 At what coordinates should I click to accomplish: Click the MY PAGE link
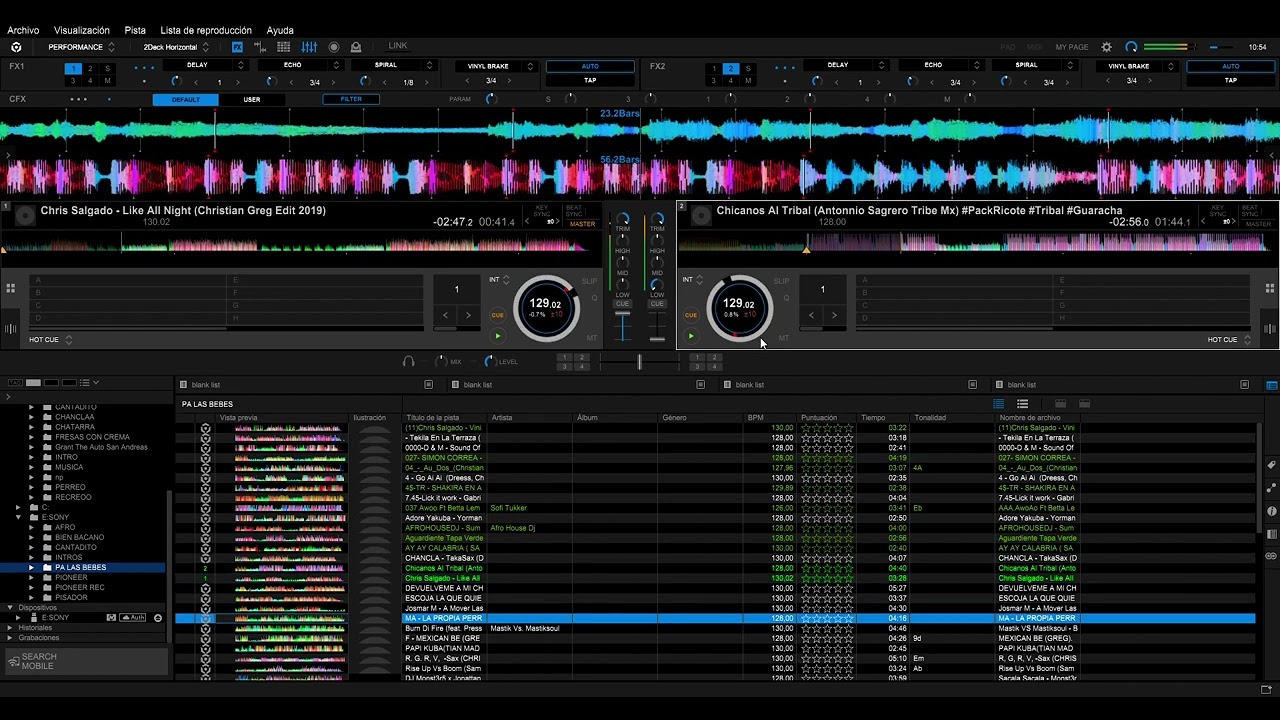(1072, 47)
